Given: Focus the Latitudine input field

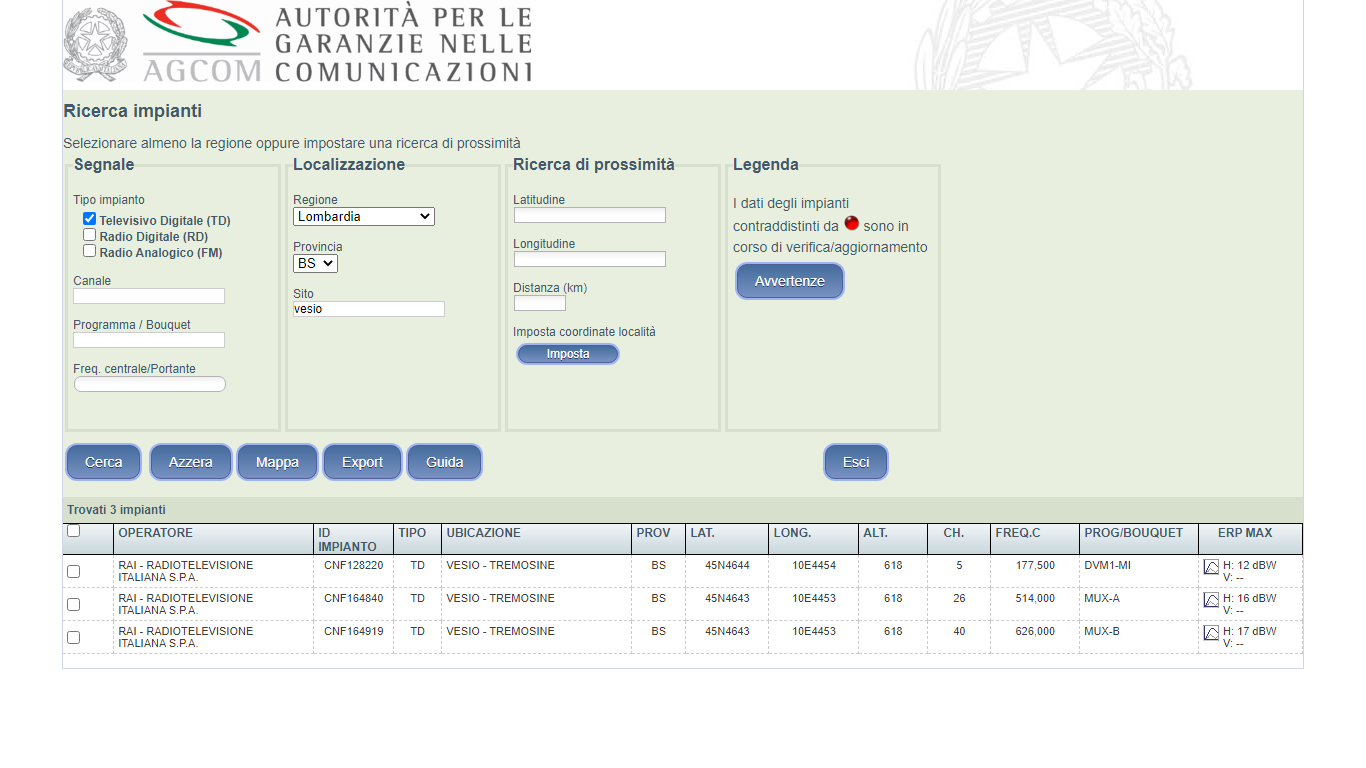Looking at the screenshot, I should pyautogui.click(x=589, y=215).
